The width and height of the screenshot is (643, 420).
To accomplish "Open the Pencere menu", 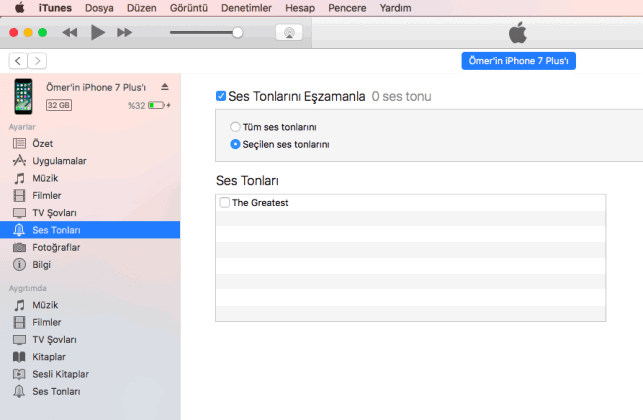I will (347, 8).
